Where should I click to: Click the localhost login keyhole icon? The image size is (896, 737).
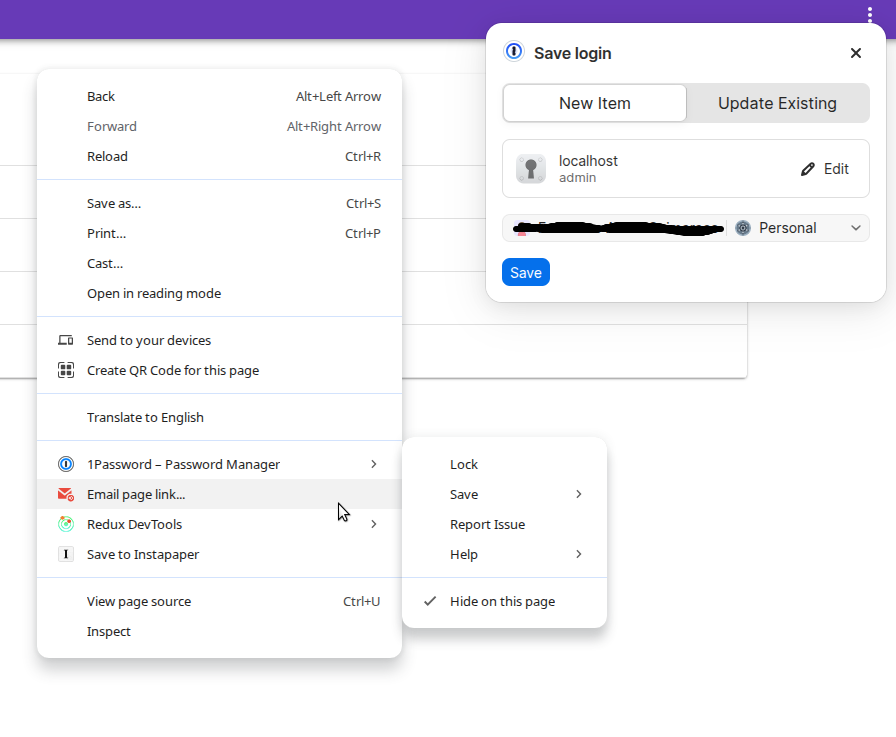pyautogui.click(x=531, y=169)
